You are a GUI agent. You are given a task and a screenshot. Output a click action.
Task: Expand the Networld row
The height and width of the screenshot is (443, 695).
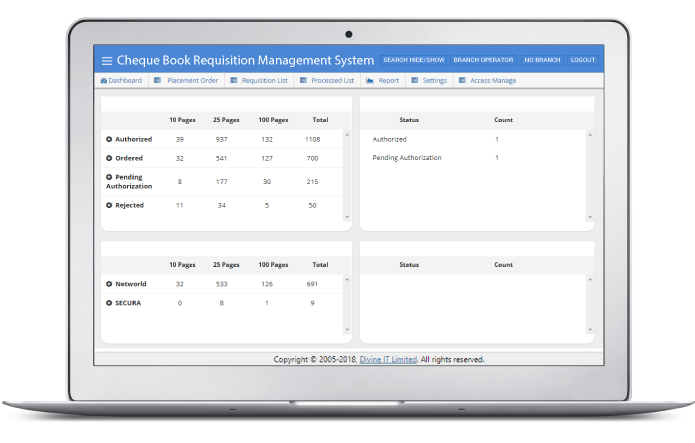(x=109, y=284)
